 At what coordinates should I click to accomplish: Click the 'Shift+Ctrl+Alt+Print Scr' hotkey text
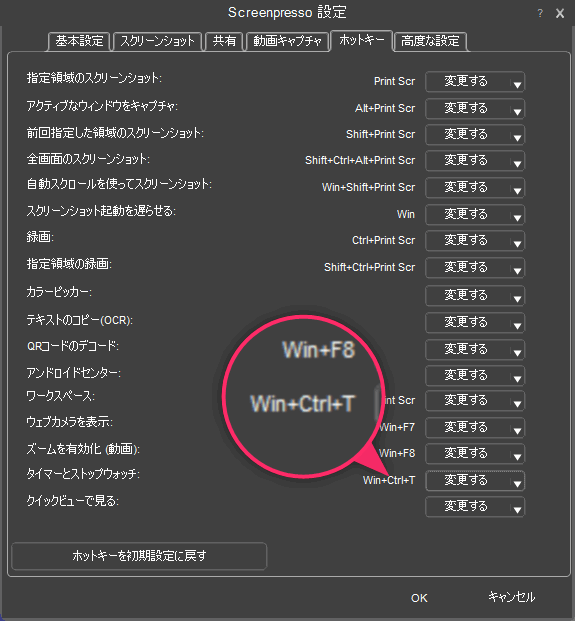[360, 161]
